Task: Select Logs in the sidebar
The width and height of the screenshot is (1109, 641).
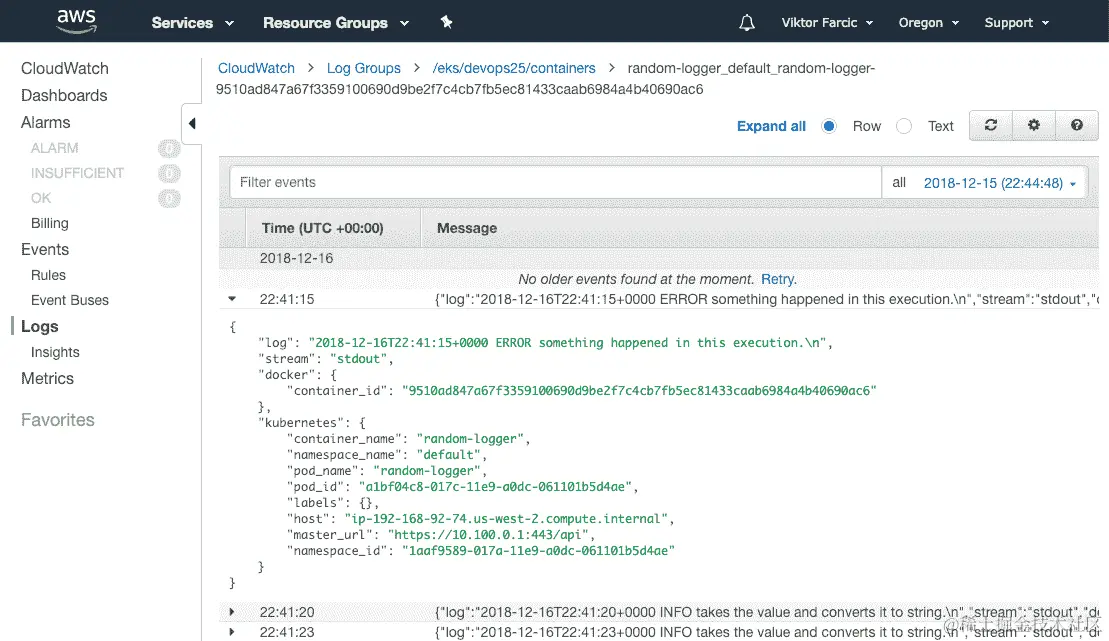Action: coord(40,326)
